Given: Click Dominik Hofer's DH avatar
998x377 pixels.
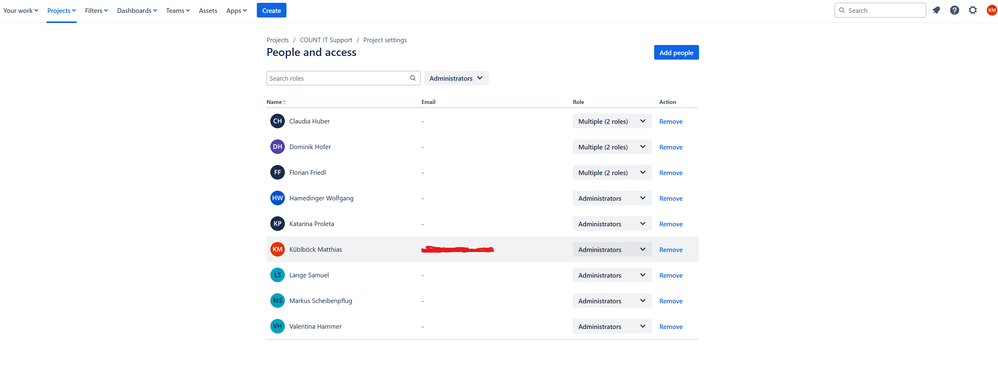Looking at the screenshot, I should click(x=277, y=146).
